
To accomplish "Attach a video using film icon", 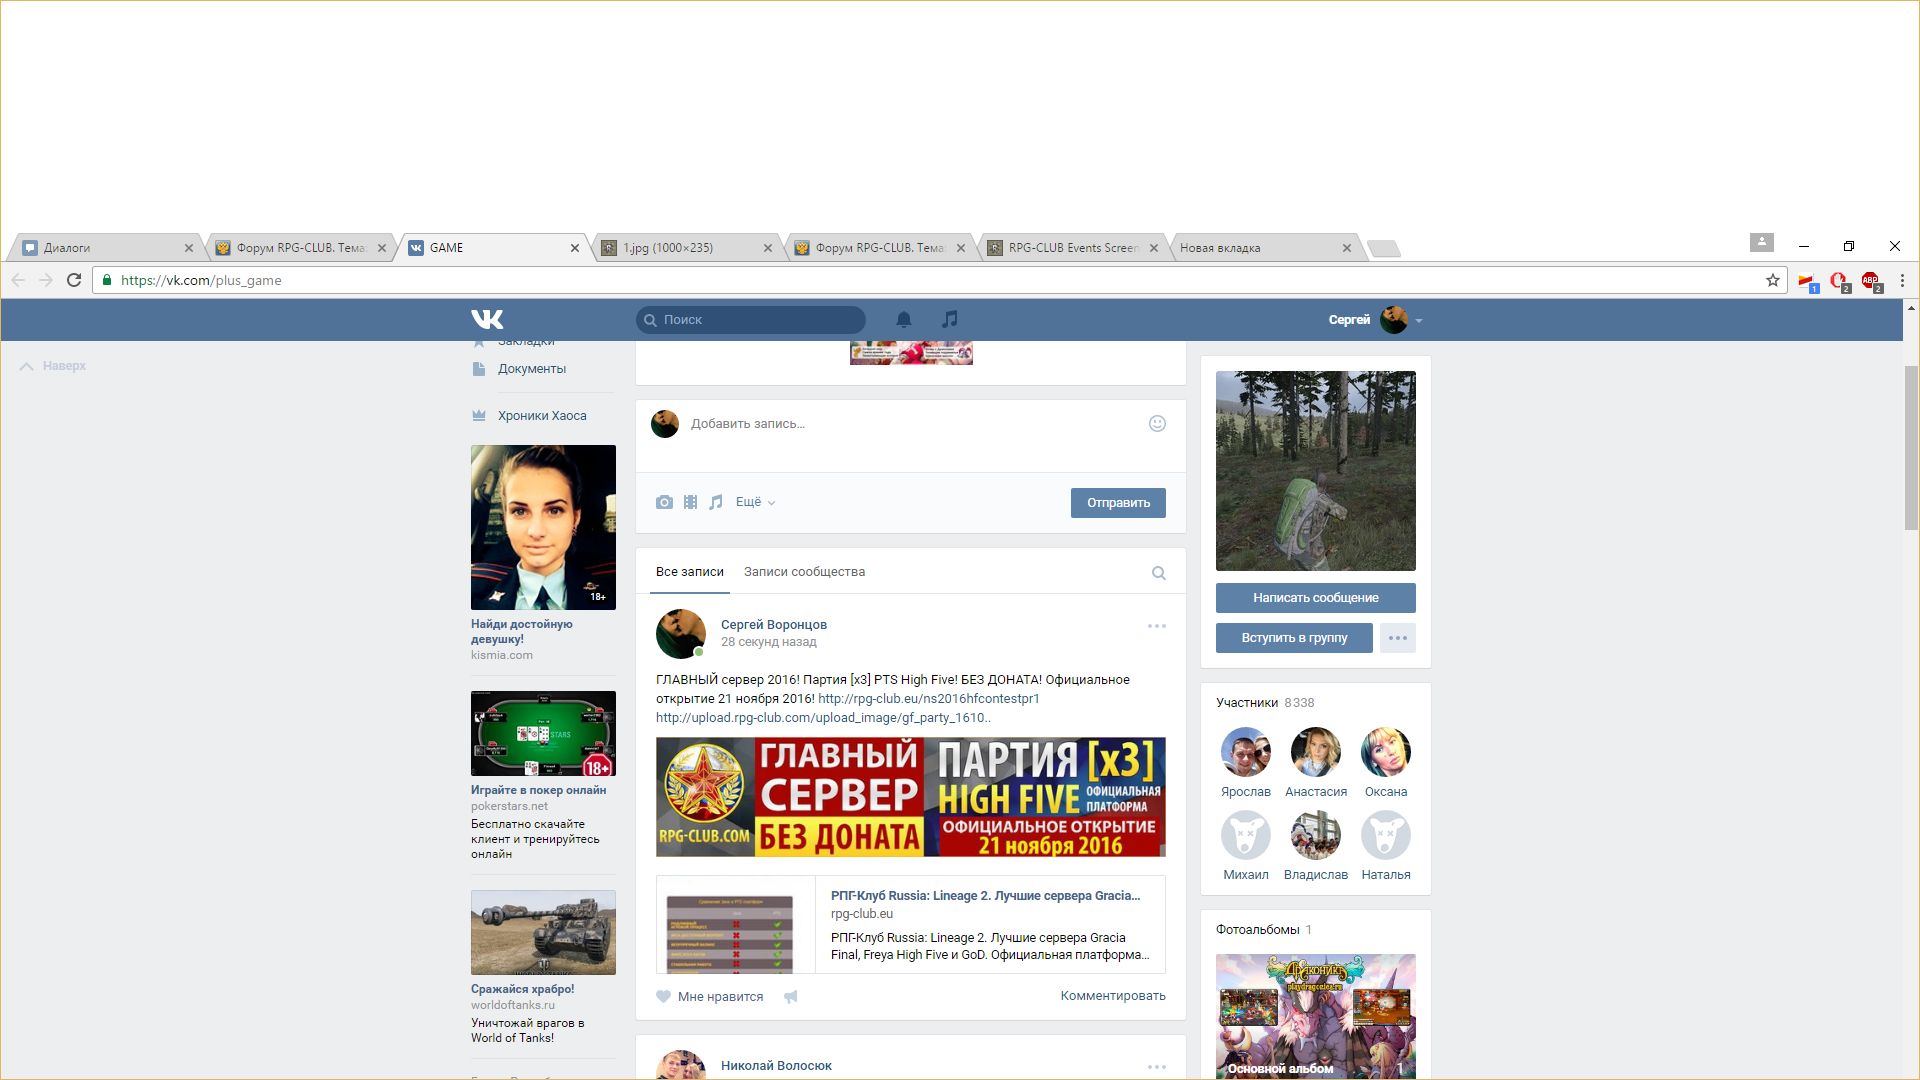I will point(690,502).
